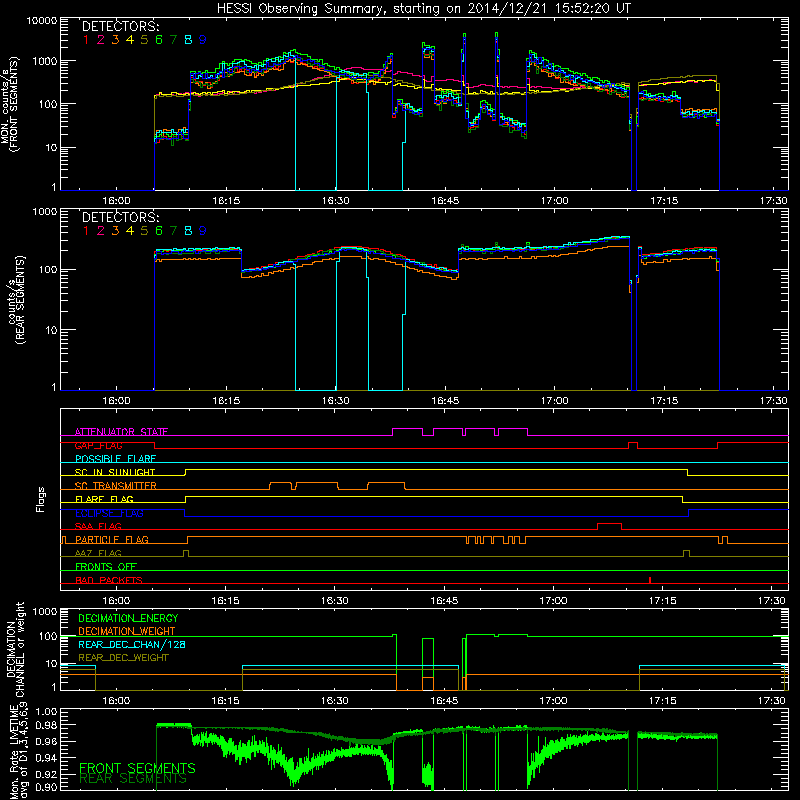This screenshot has height=800, width=800.
Task: Select detector 1 in the front segments legend
Action: pyautogui.click(x=86, y=40)
